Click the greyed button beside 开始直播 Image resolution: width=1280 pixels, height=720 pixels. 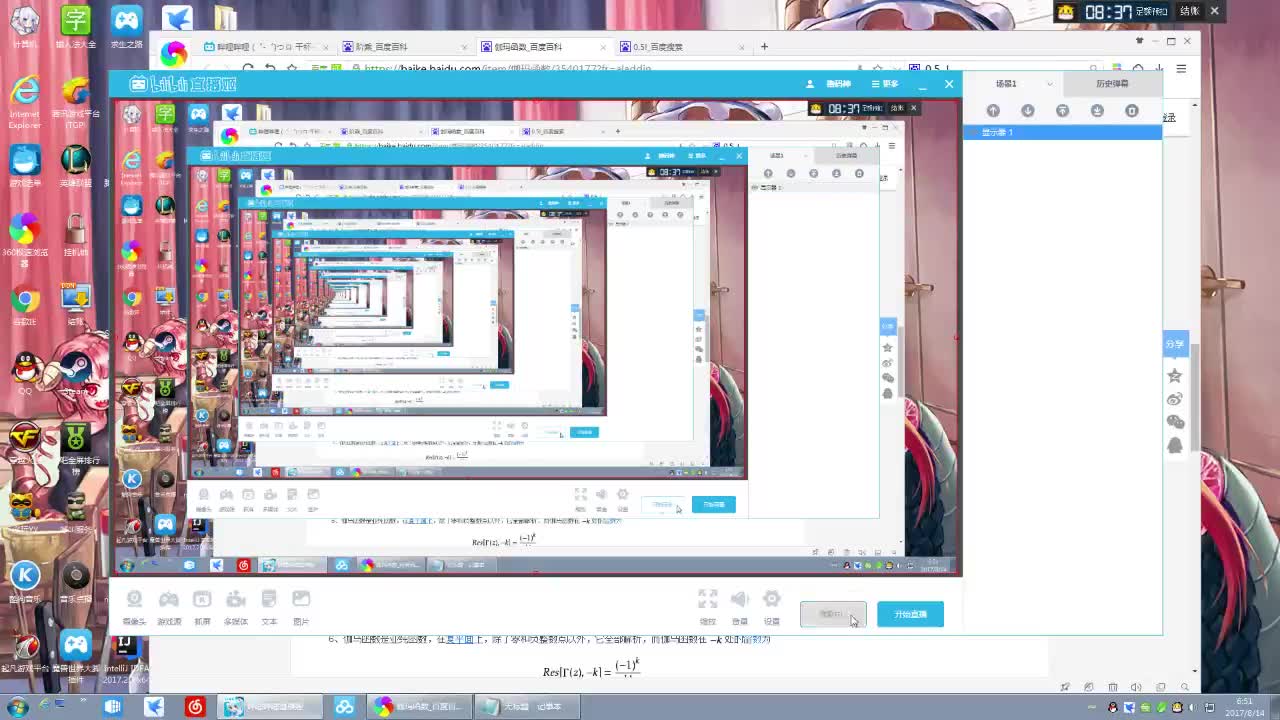833,614
